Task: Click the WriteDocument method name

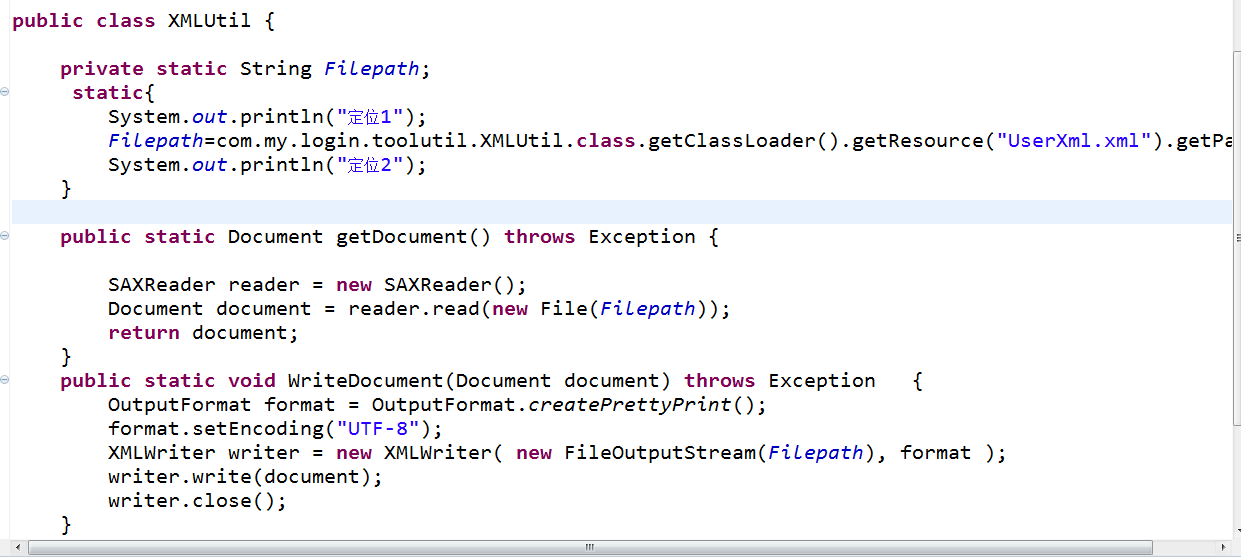Action: [366, 381]
